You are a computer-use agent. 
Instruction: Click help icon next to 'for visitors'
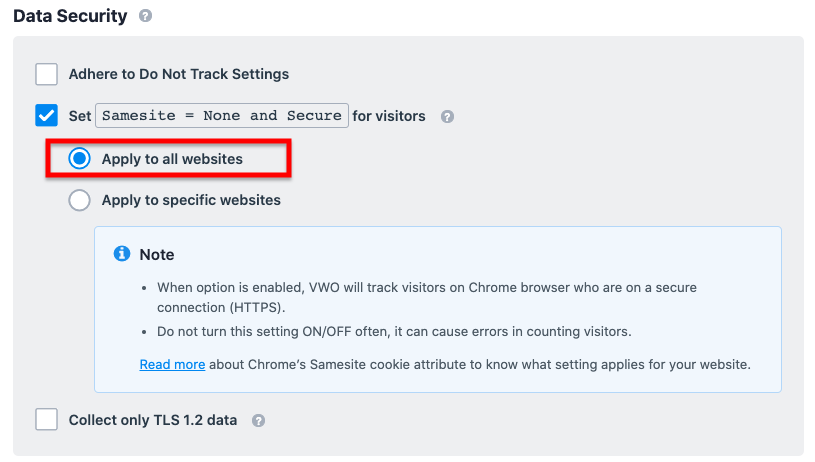(x=447, y=116)
